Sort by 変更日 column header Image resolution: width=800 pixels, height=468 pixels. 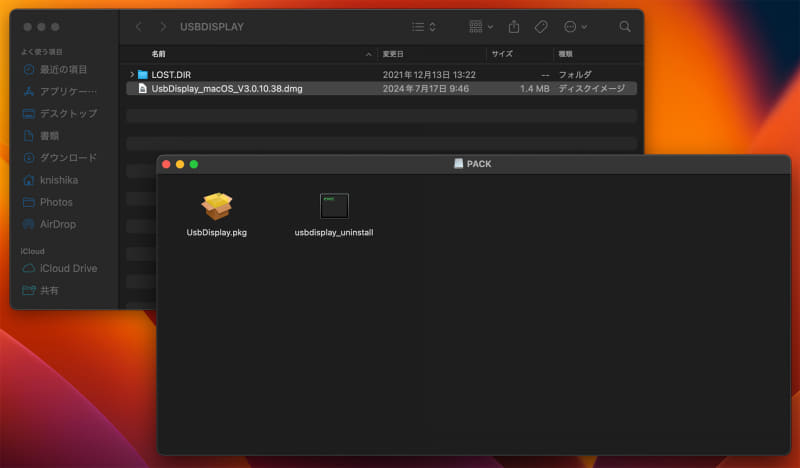(x=393, y=54)
